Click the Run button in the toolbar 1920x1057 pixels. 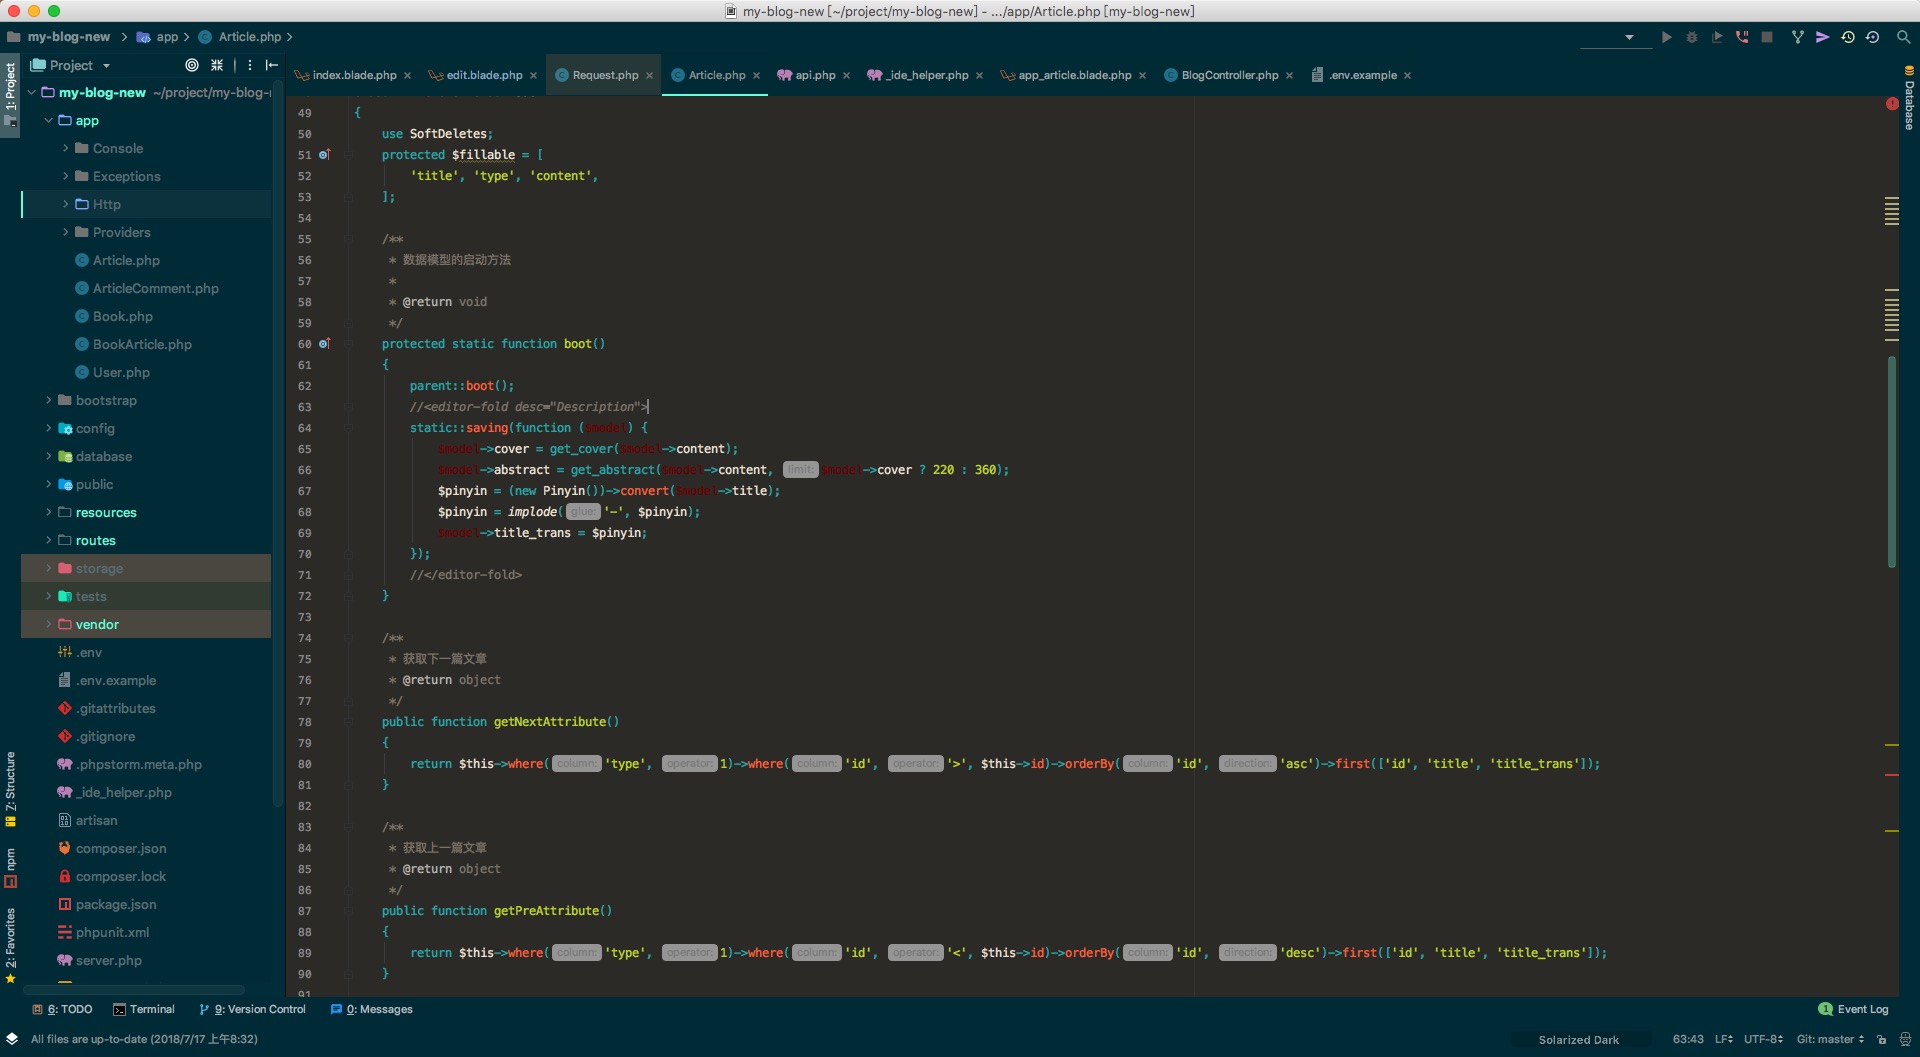tap(1666, 37)
